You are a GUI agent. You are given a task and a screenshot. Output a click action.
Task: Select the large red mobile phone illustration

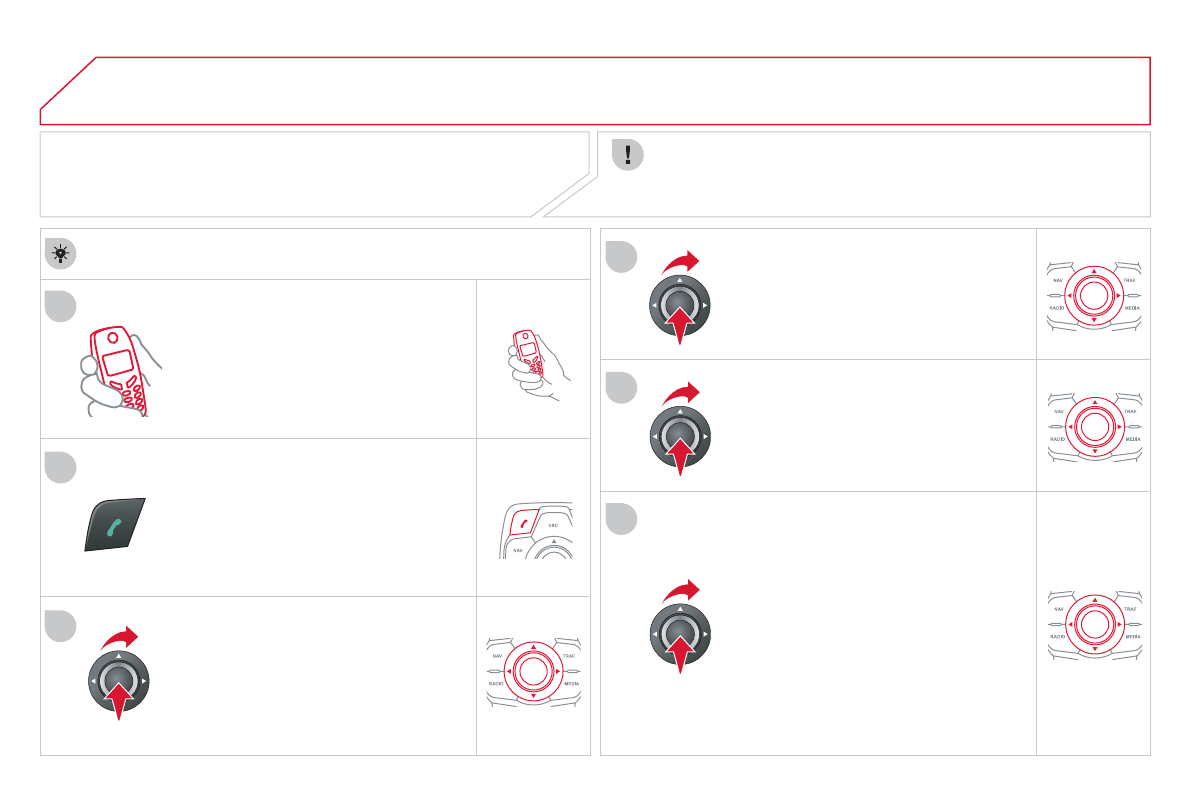click(116, 370)
